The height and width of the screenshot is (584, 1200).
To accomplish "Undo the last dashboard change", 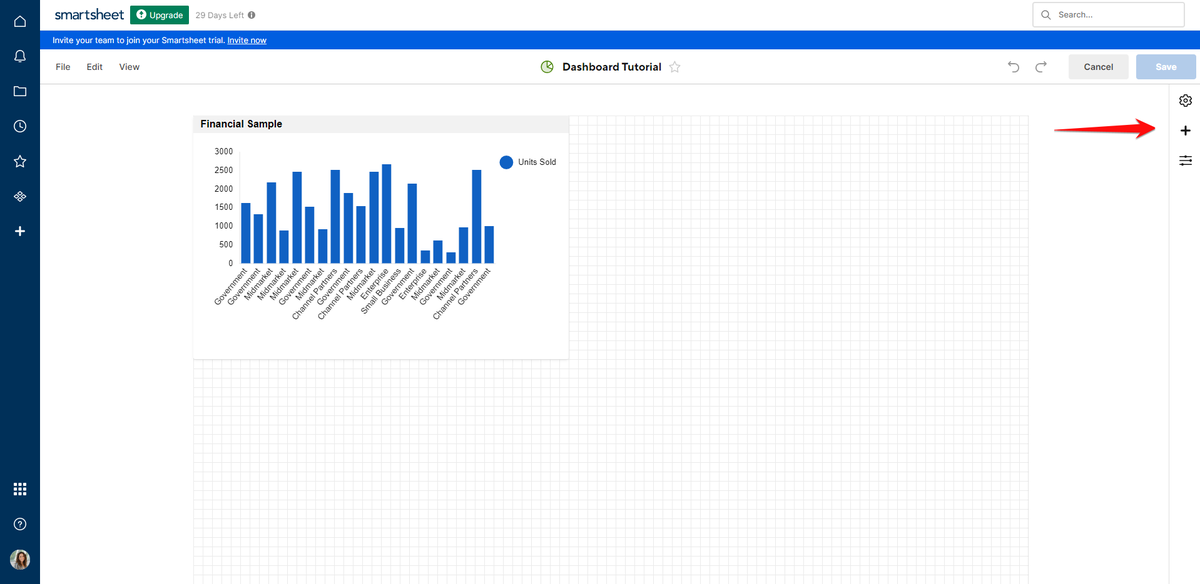I will 1013,66.
